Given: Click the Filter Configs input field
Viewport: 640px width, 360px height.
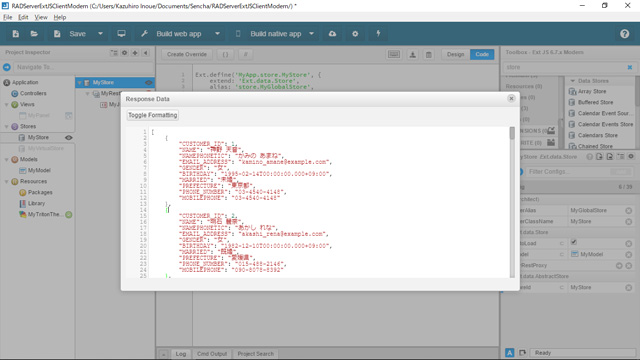Looking at the screenshot, I should point(567,172).
